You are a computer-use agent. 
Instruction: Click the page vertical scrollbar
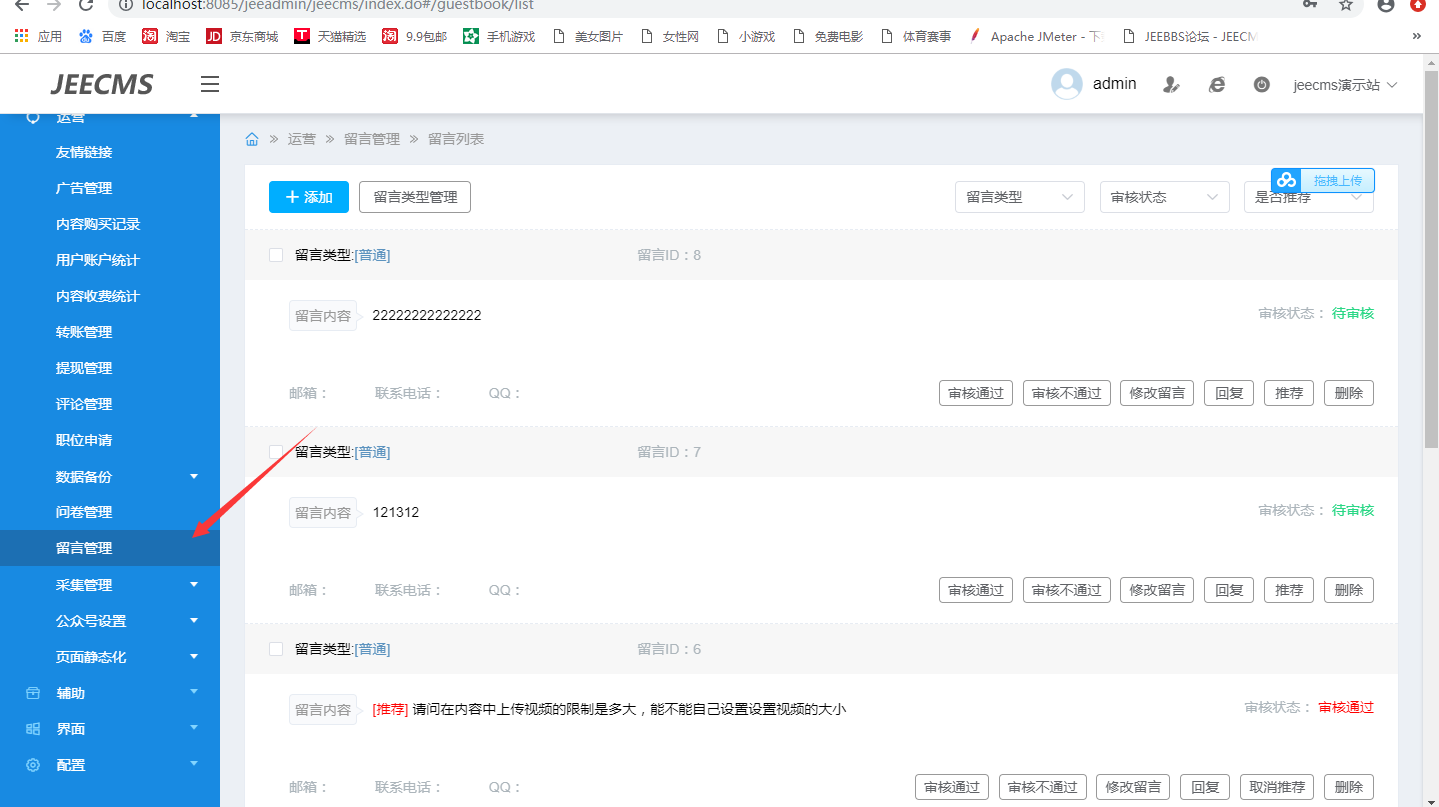(1430, 300)
